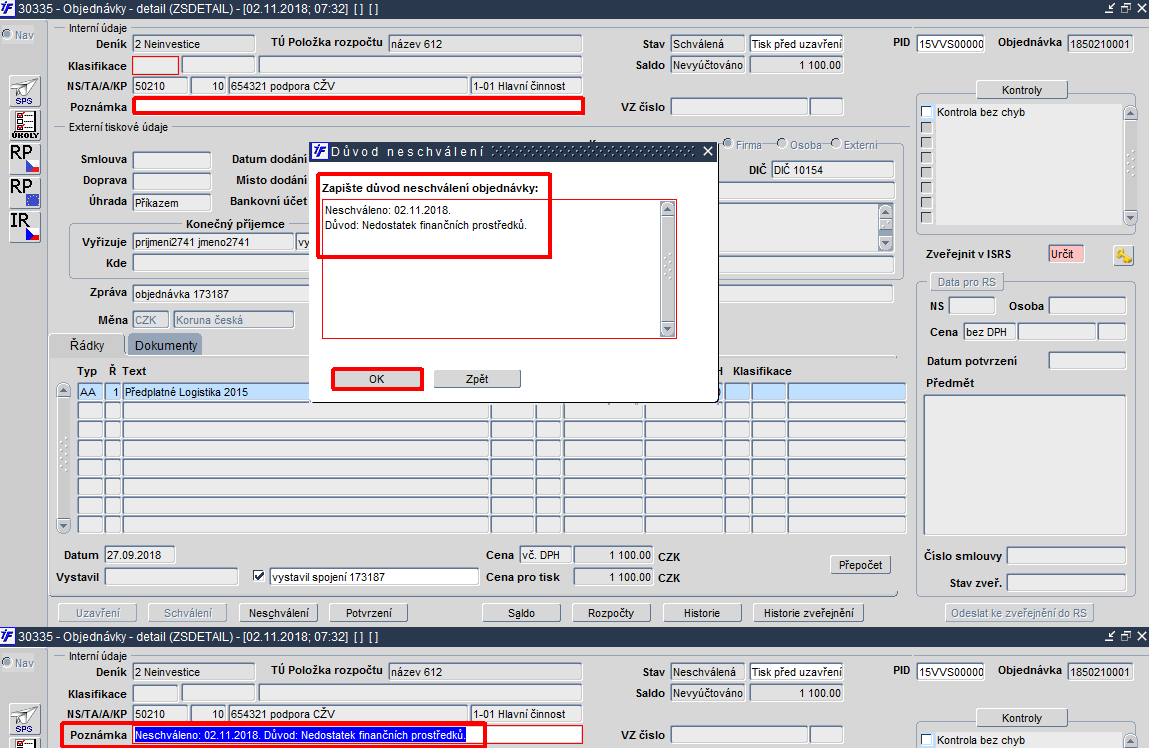Switch to the Řádky tab

pyautogui.click(x=86, y=345)
